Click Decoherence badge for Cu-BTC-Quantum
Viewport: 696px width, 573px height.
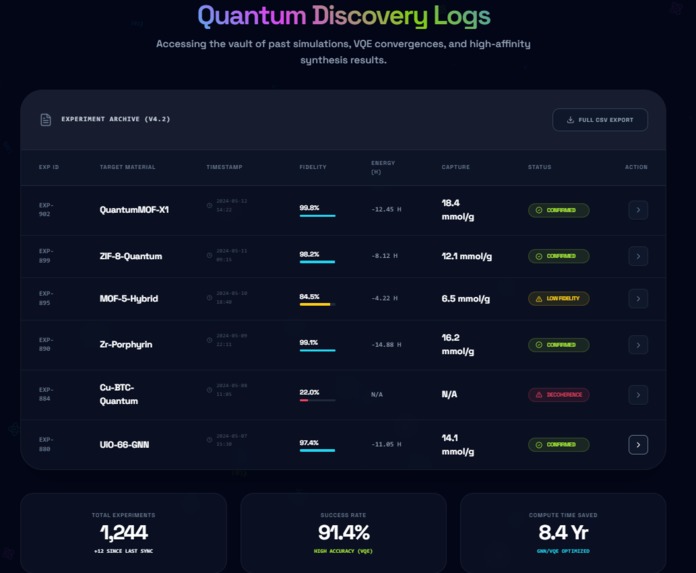coord(558,395)
